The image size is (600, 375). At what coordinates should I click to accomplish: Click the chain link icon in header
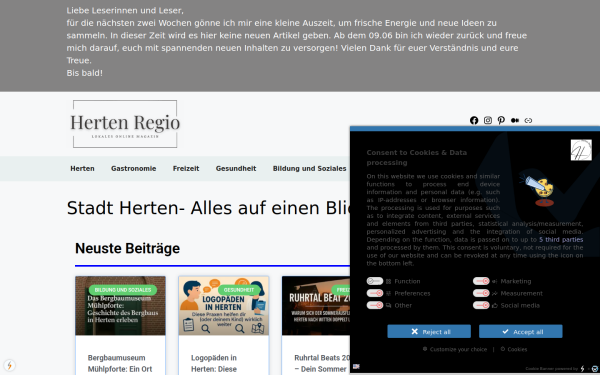coord(528,121)
